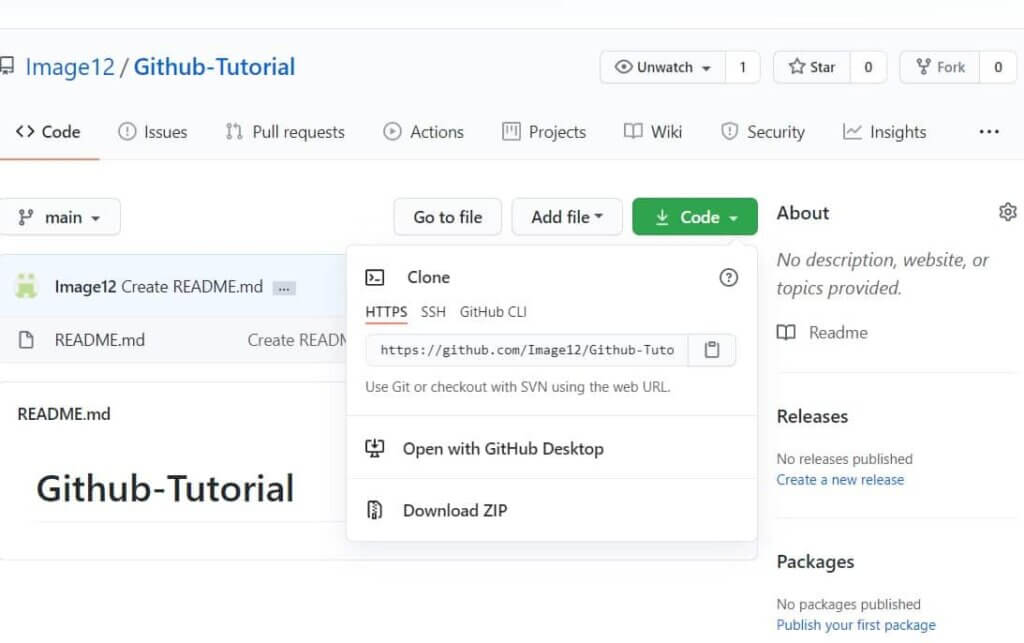Viewport: 1024px width, 643px height.
Task: Open the Security tab
Action: point(763,132)
